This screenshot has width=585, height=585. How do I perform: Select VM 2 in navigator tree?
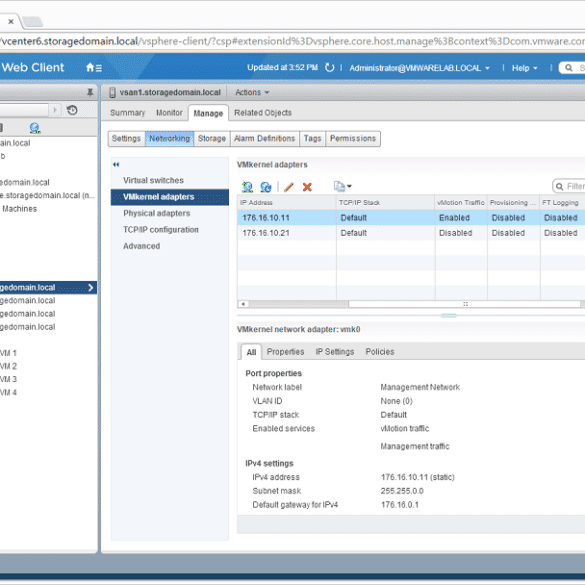[x=8, y=366]
